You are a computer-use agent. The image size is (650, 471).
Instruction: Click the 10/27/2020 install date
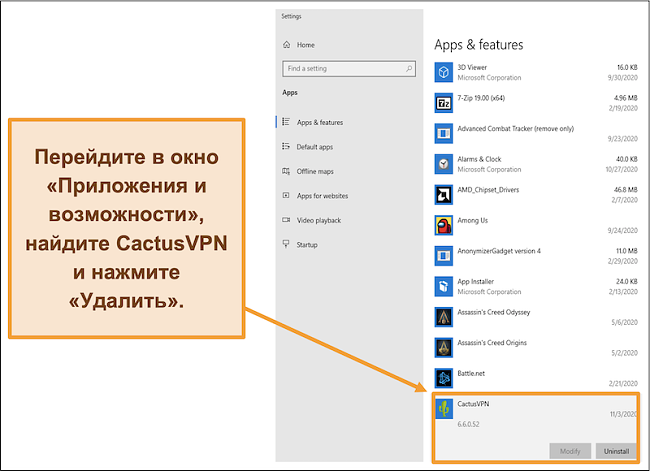pos(621,169)
